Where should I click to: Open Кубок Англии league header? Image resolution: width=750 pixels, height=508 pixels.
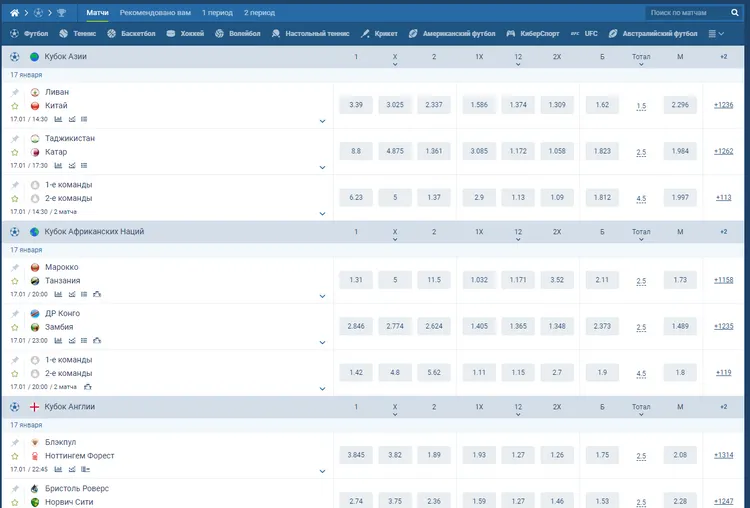70,407
